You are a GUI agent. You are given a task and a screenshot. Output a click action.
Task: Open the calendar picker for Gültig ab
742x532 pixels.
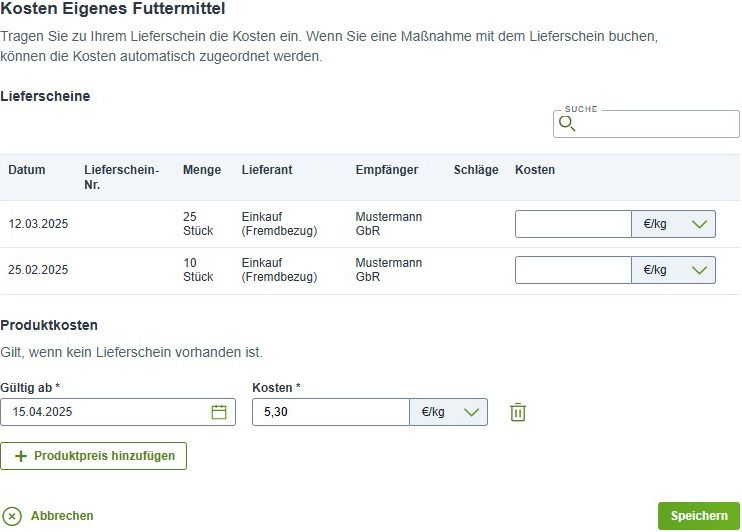(219, 412)
